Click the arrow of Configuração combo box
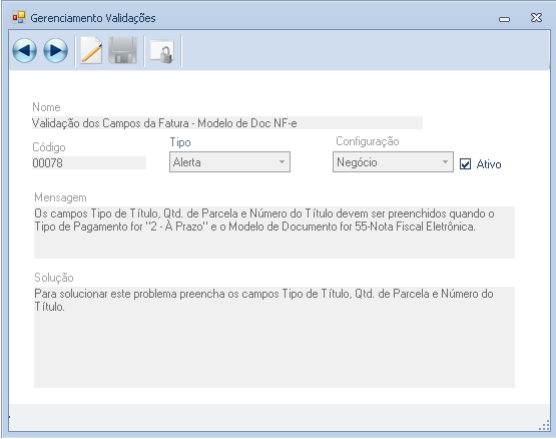 [445, 162]
